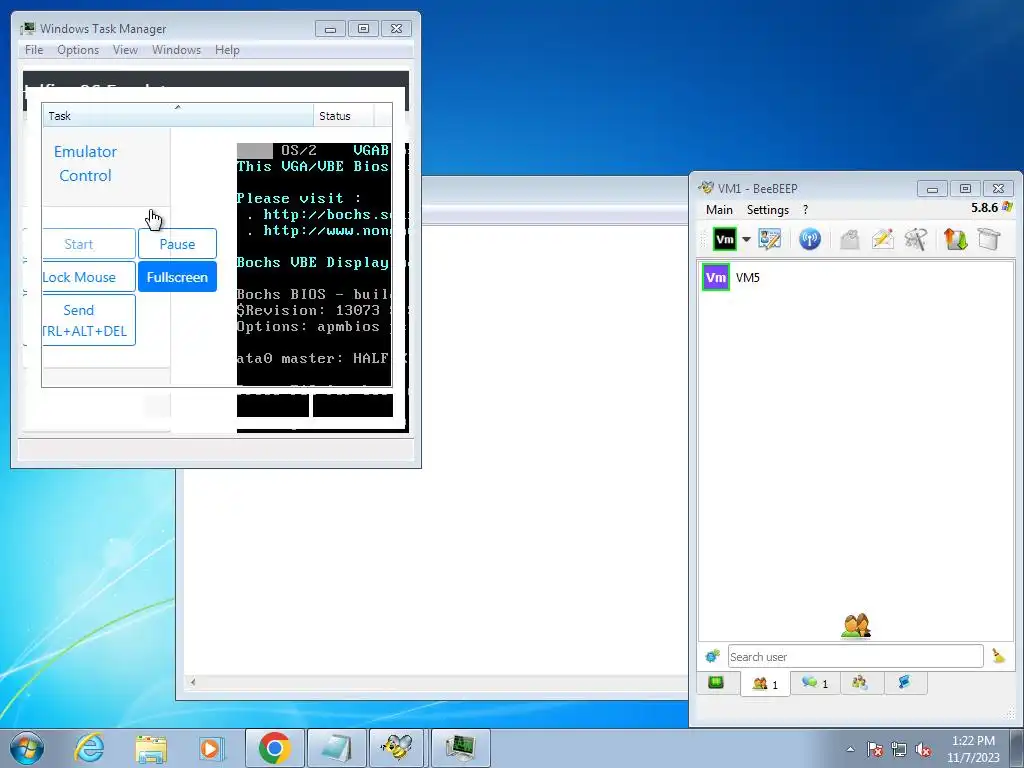
Task: Click the blue network broadcast icon in BeeBEEP
Action: coord(810,240)
